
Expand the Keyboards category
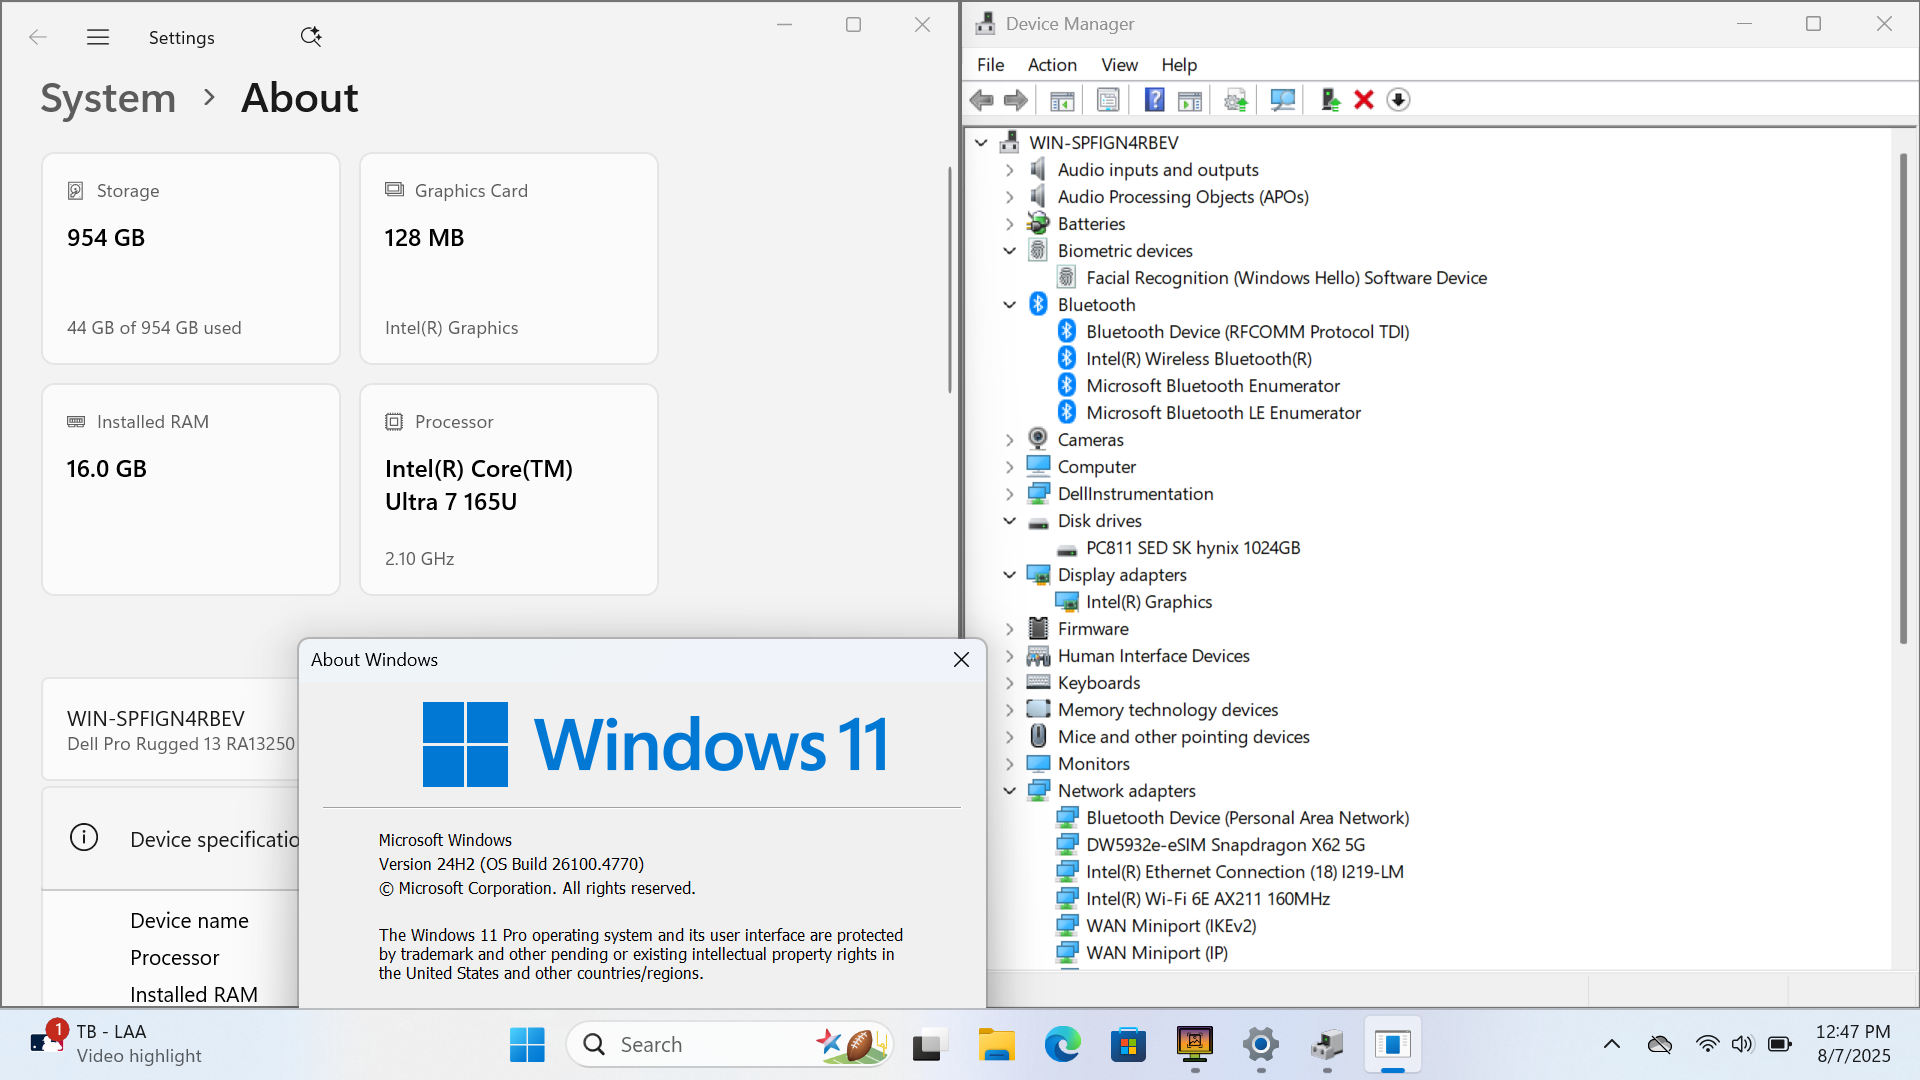pos(1010,683)
